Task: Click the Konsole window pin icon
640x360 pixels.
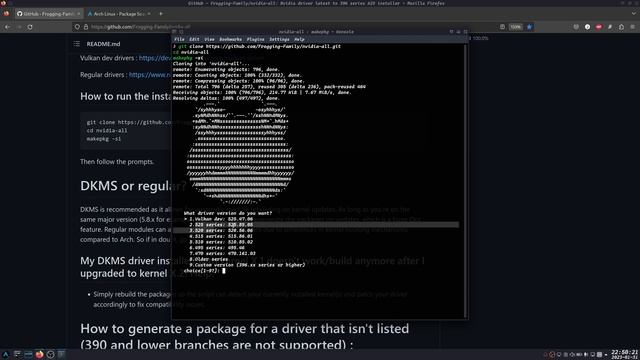Action: [x=181, y=31]
